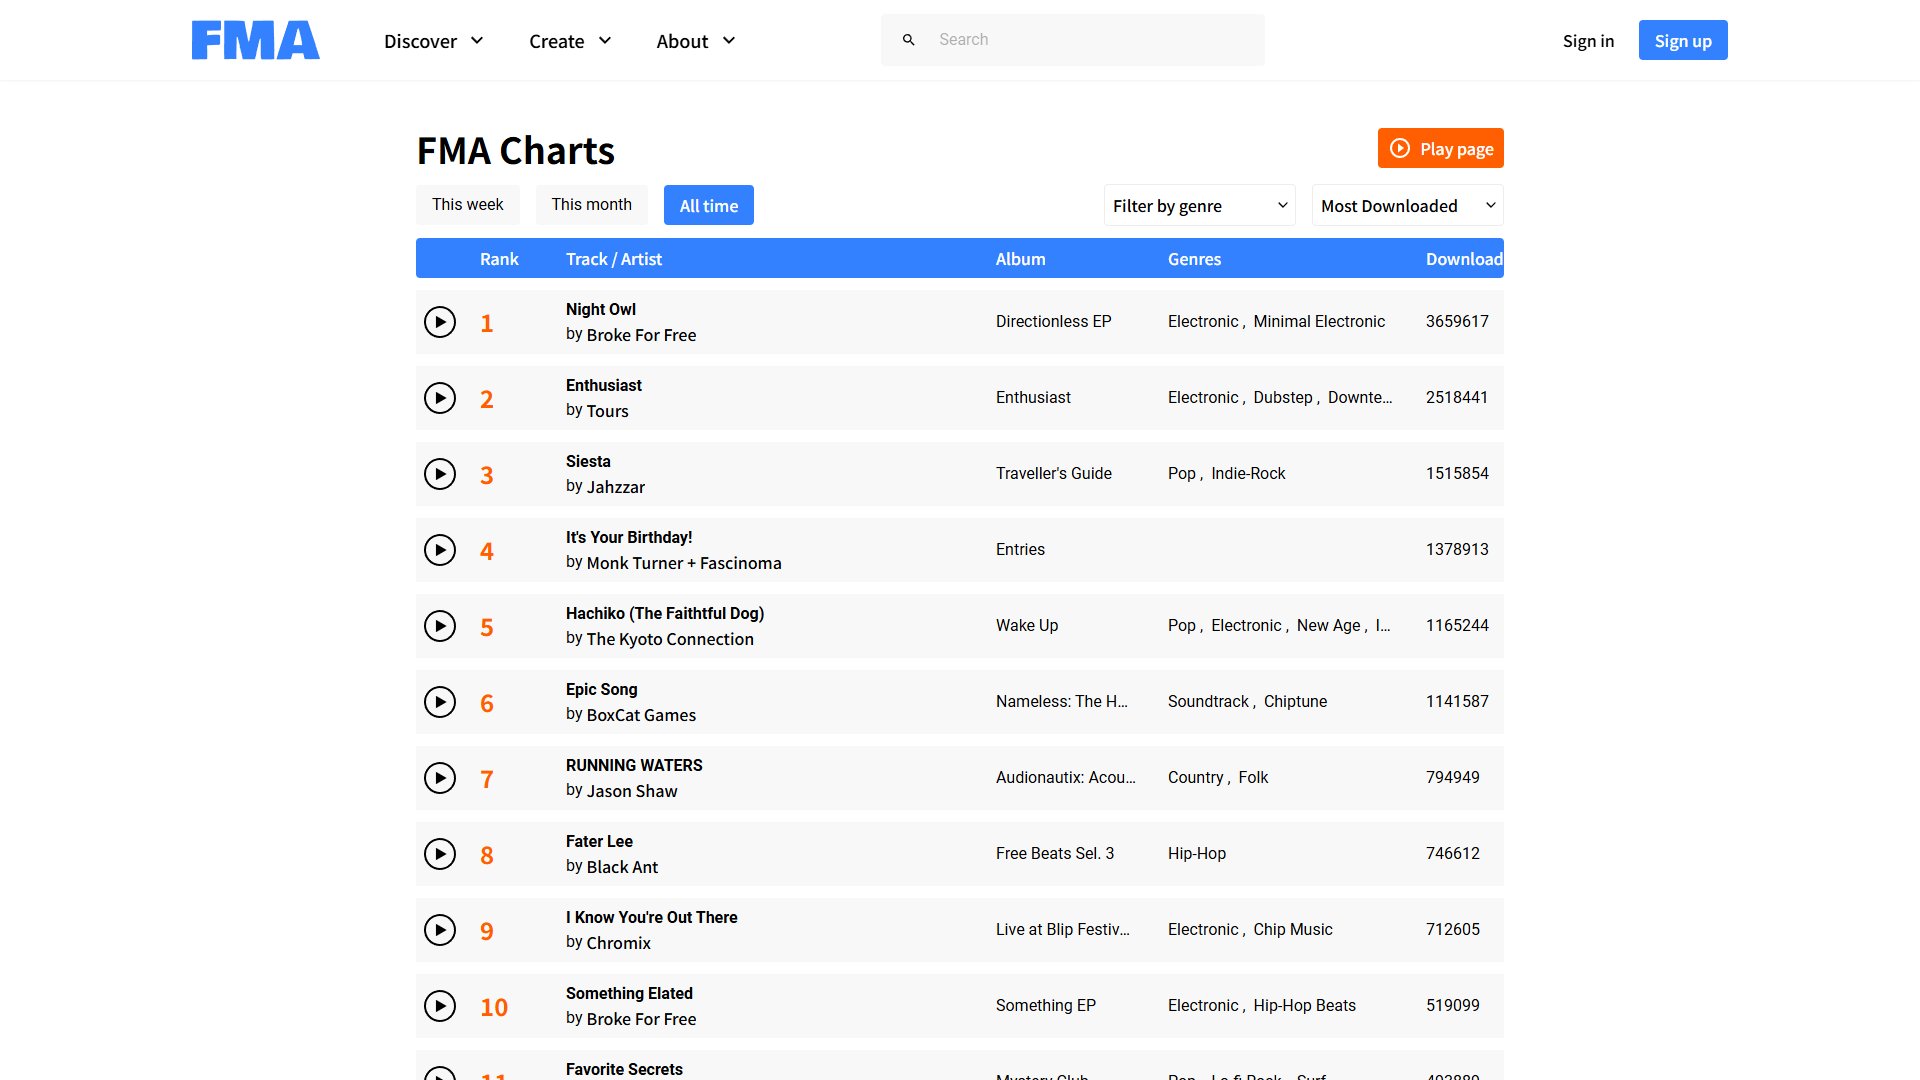Screen dimensions: 1920x1080
Task: Open the About menu
Action: point(696,41)
